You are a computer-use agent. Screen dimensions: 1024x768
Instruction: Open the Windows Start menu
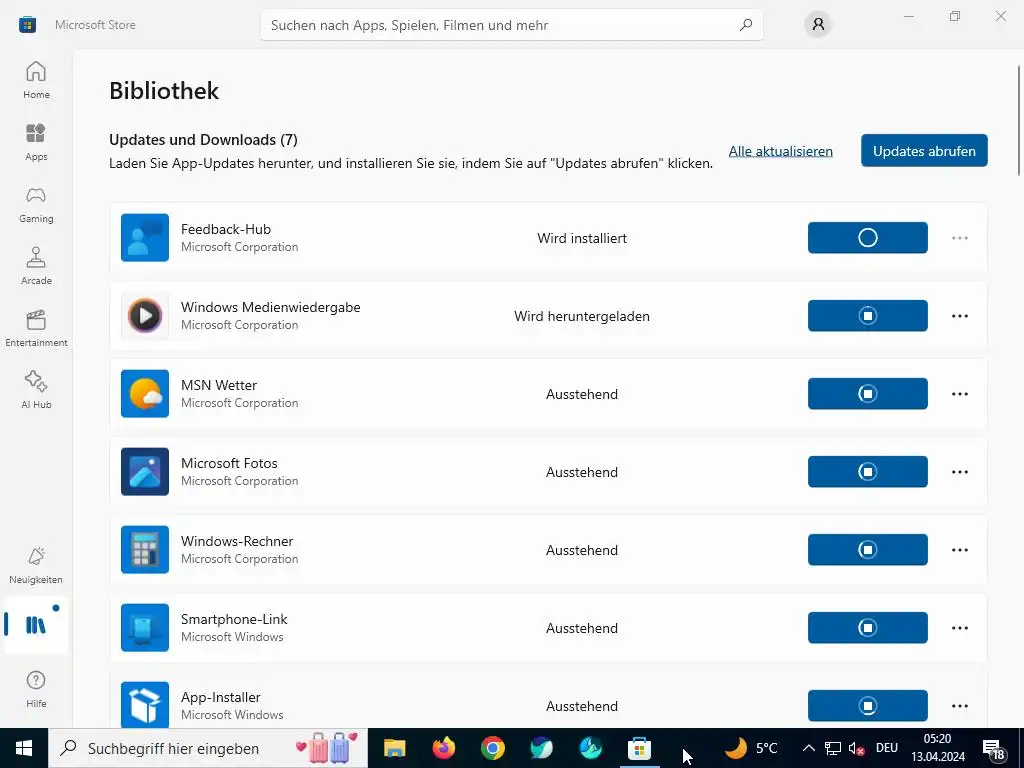coord(24,748)
